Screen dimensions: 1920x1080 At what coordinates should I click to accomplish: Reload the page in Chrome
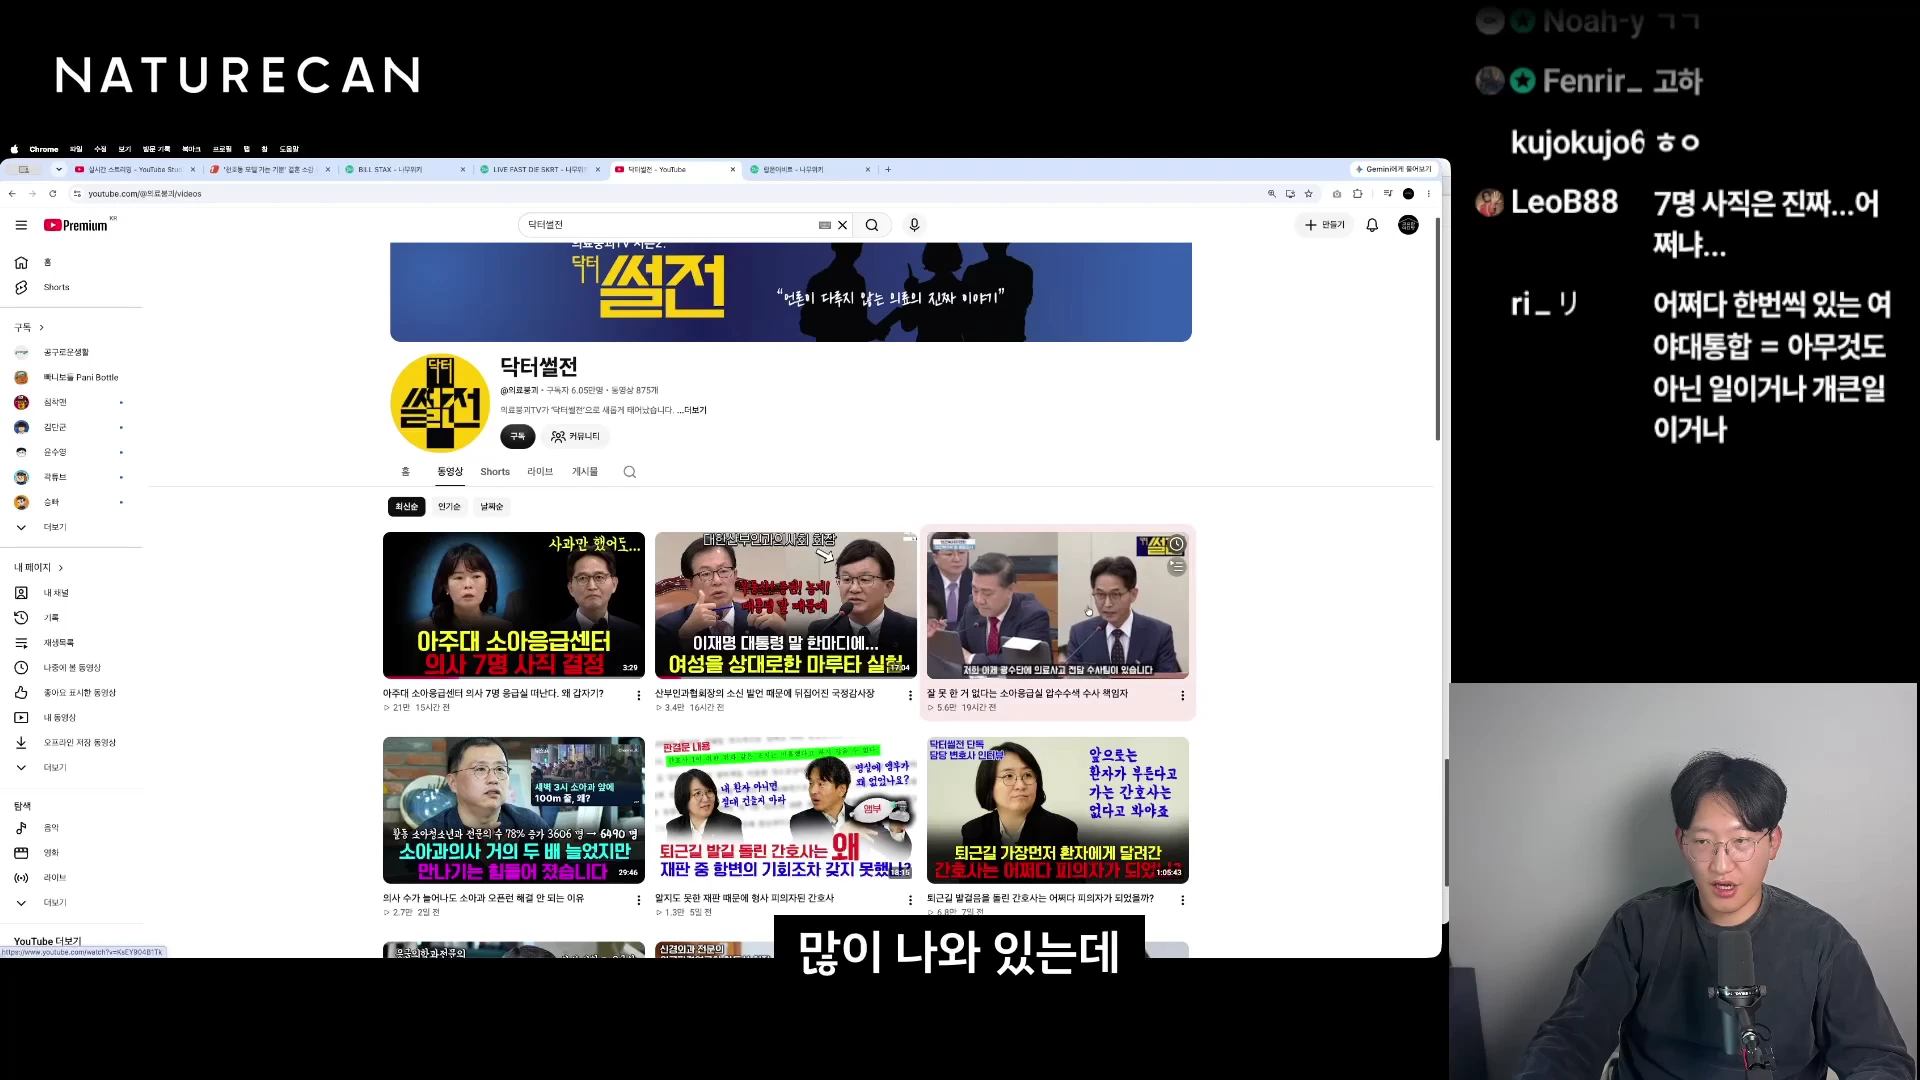(53, 194)
